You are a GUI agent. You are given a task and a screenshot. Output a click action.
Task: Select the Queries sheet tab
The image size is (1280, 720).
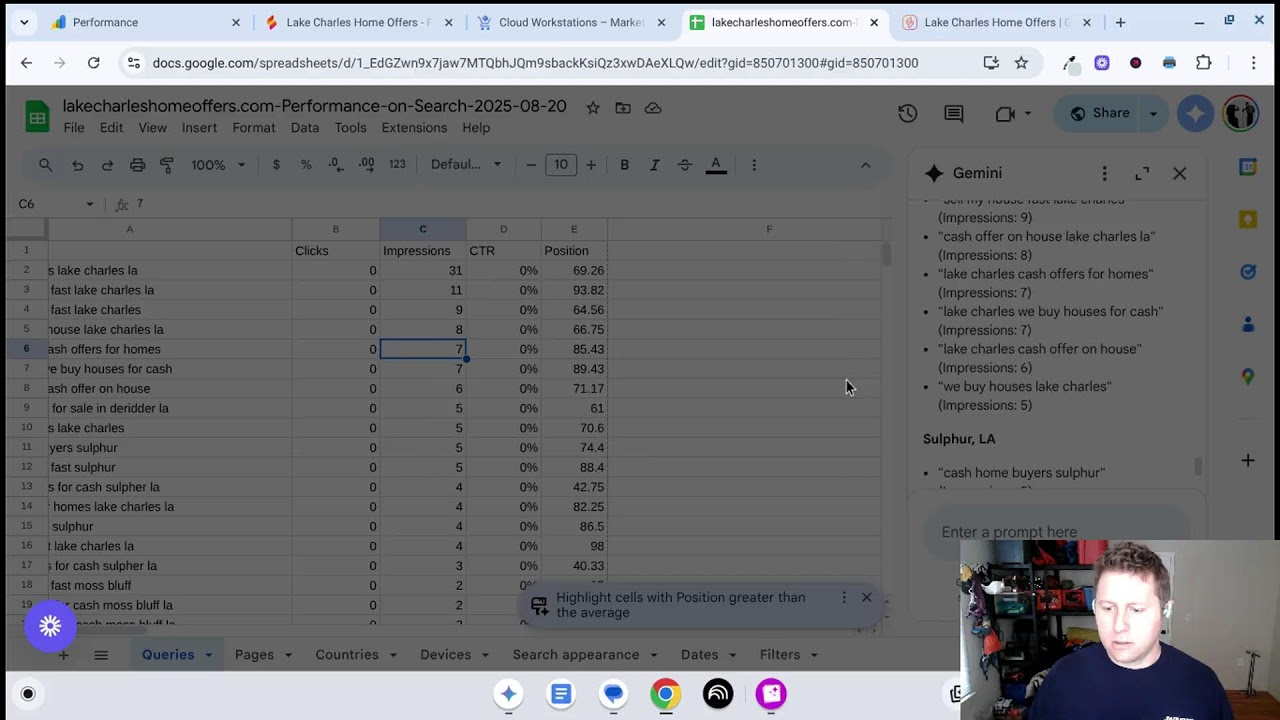168,655
